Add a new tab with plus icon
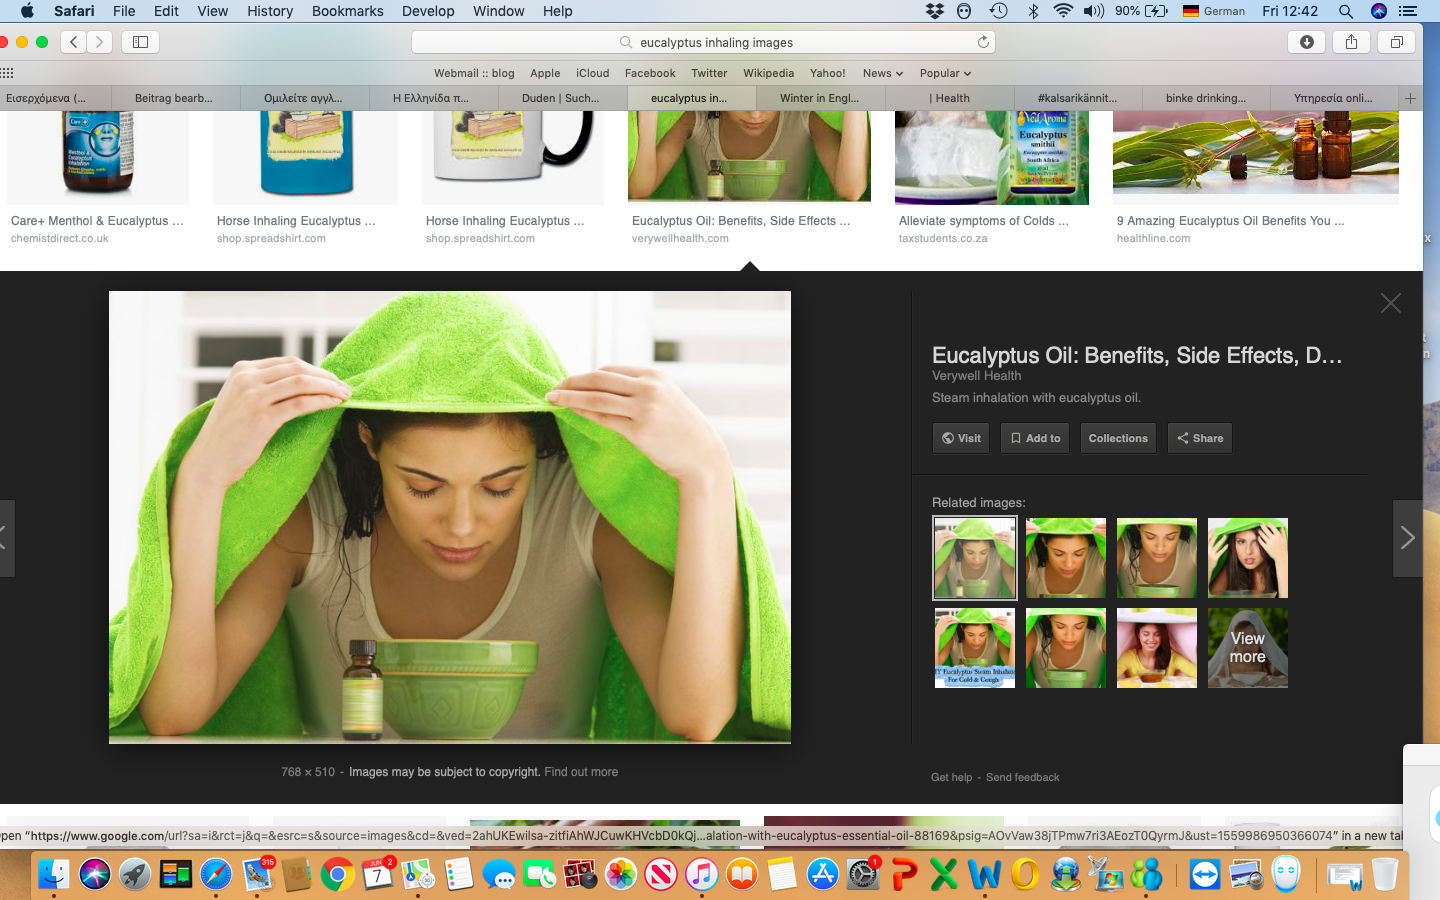This screenshot has width=1440, height=900. (x=1410, y=98)
